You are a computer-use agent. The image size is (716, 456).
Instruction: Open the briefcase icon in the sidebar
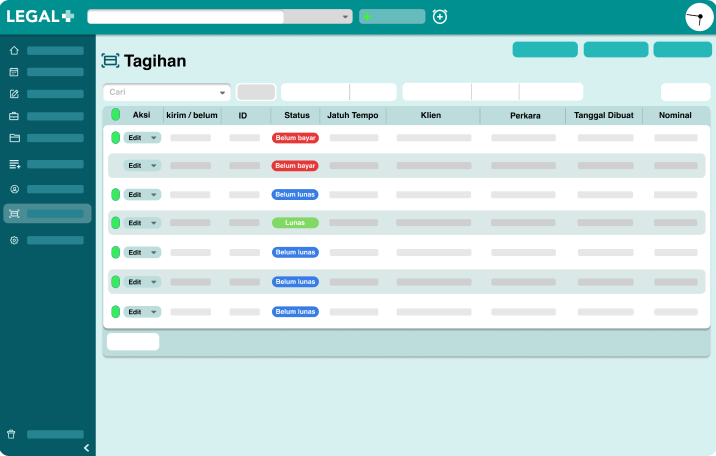pos(14,116)
